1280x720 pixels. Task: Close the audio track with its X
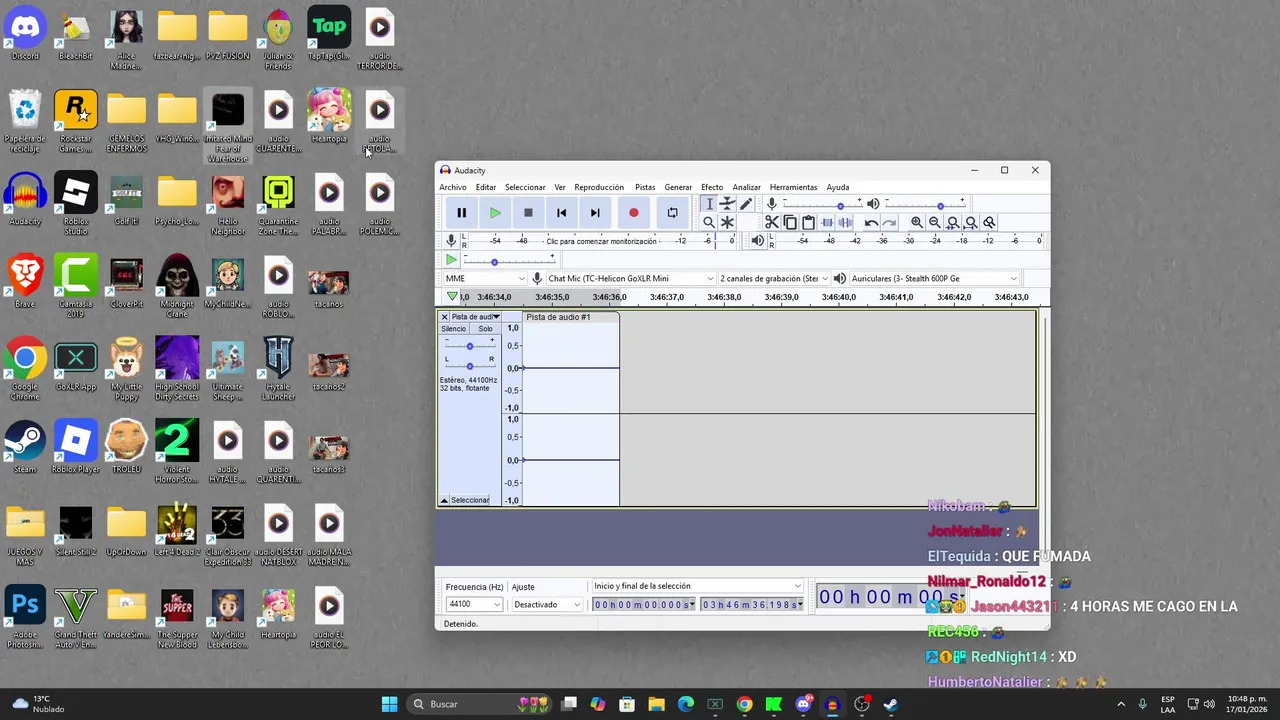445,317
